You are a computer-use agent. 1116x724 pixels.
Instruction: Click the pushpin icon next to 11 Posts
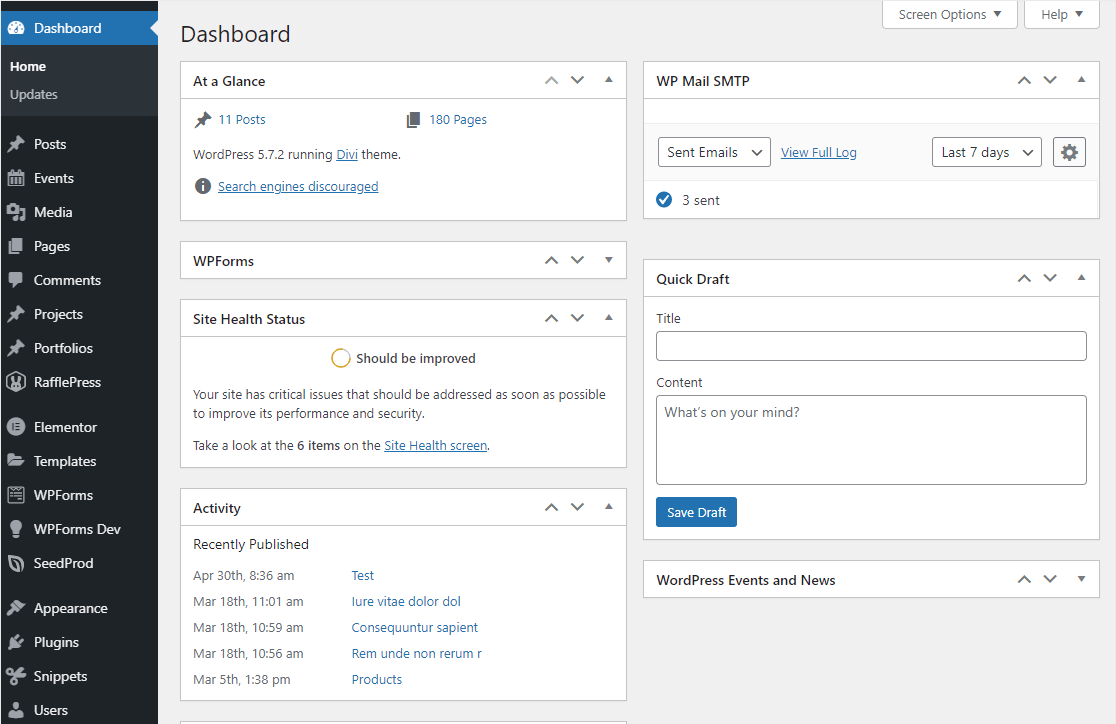point(203,120)
